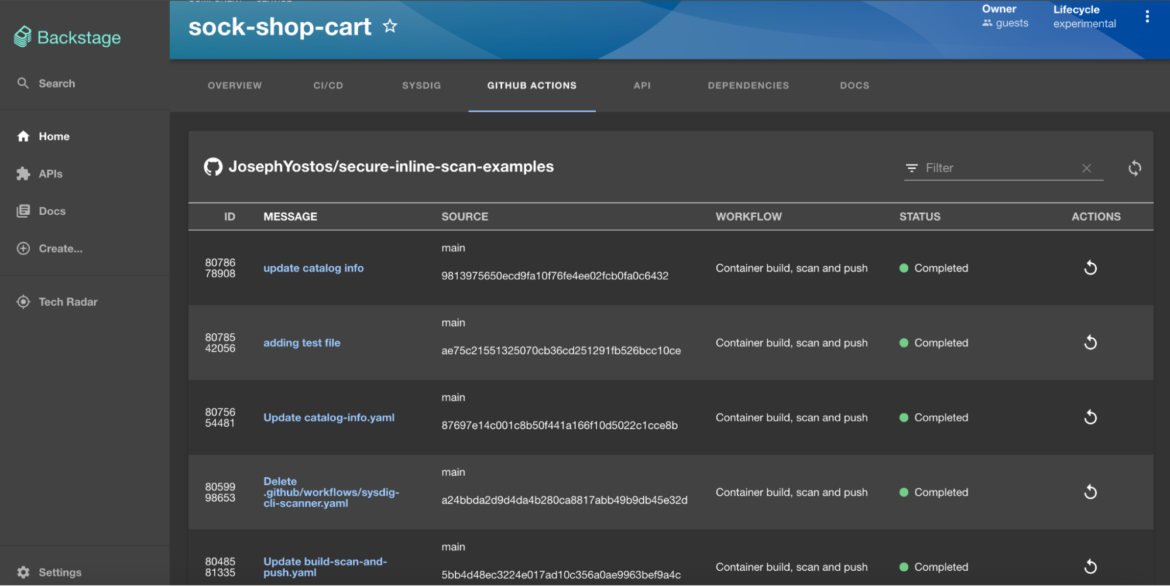This screenshot has height=586, width=1170.
Task: Refresh the workflow runs table
Action: click(x=1134, y=168)
